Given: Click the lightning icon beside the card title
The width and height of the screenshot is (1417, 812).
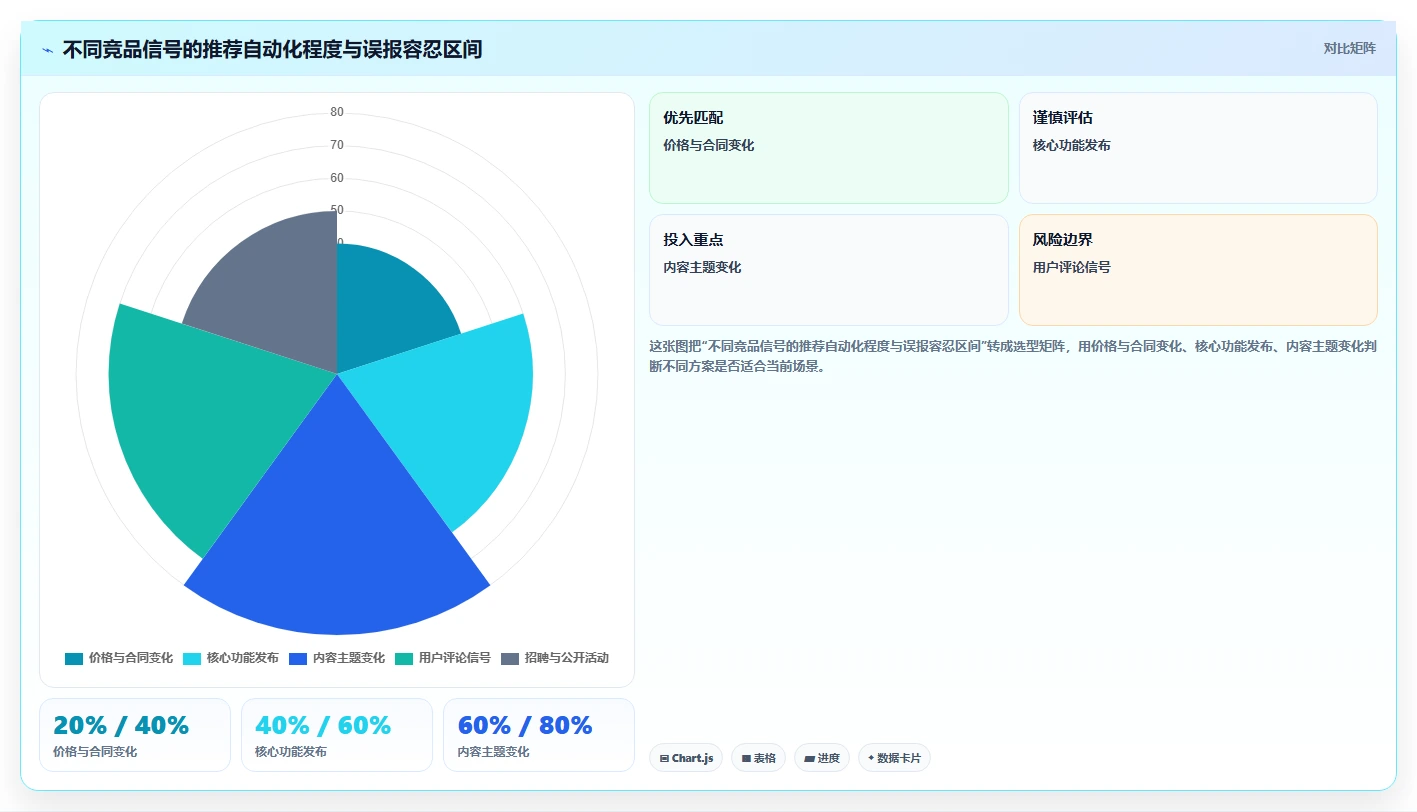Looking at the screenshot, I should pos(48,50).
